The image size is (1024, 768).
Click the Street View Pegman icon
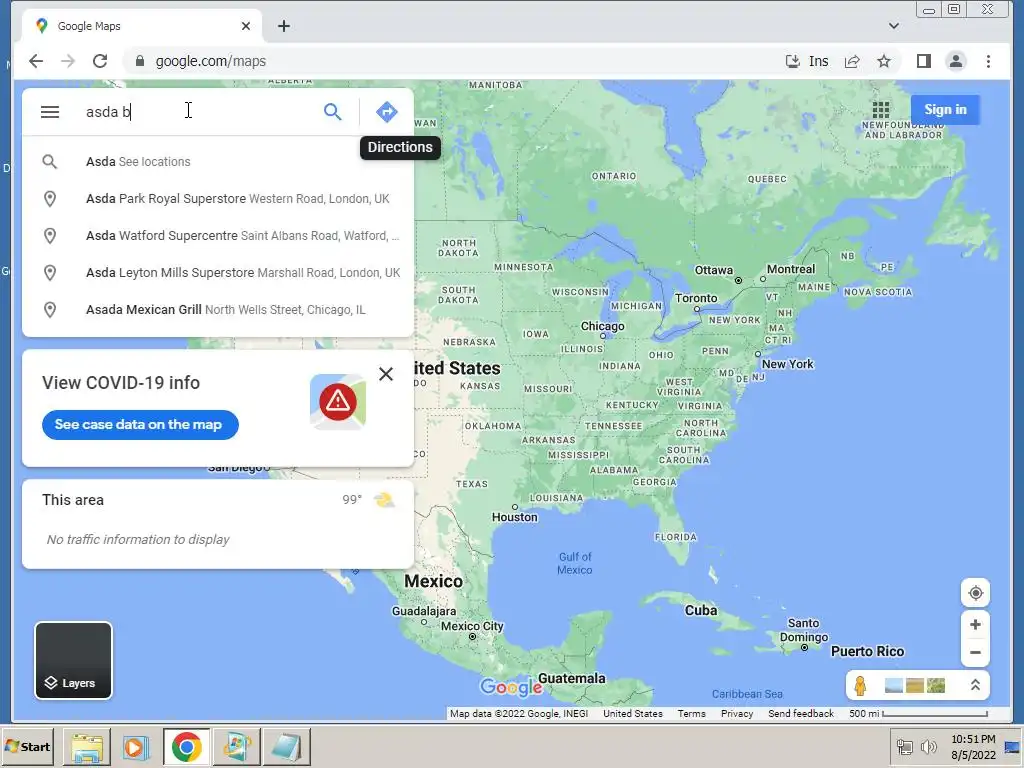[860, 686]
